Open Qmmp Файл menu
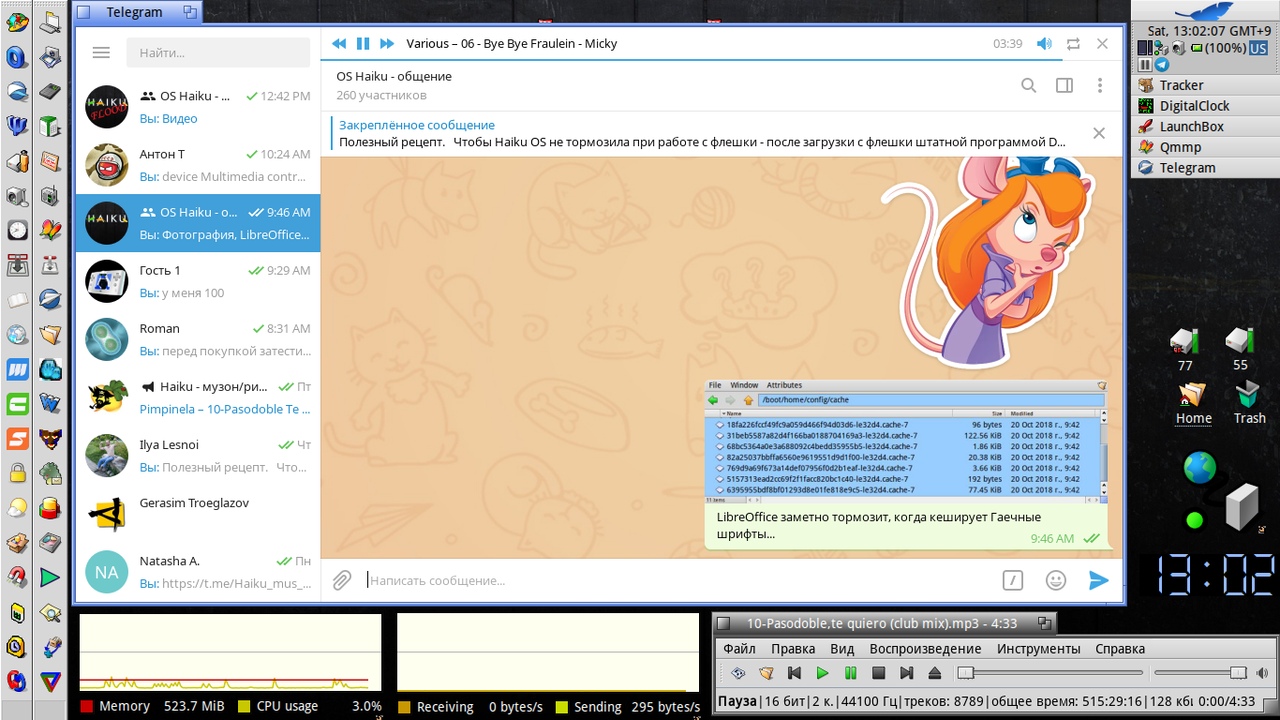The image size is (1280, 720). coord(740,648)
